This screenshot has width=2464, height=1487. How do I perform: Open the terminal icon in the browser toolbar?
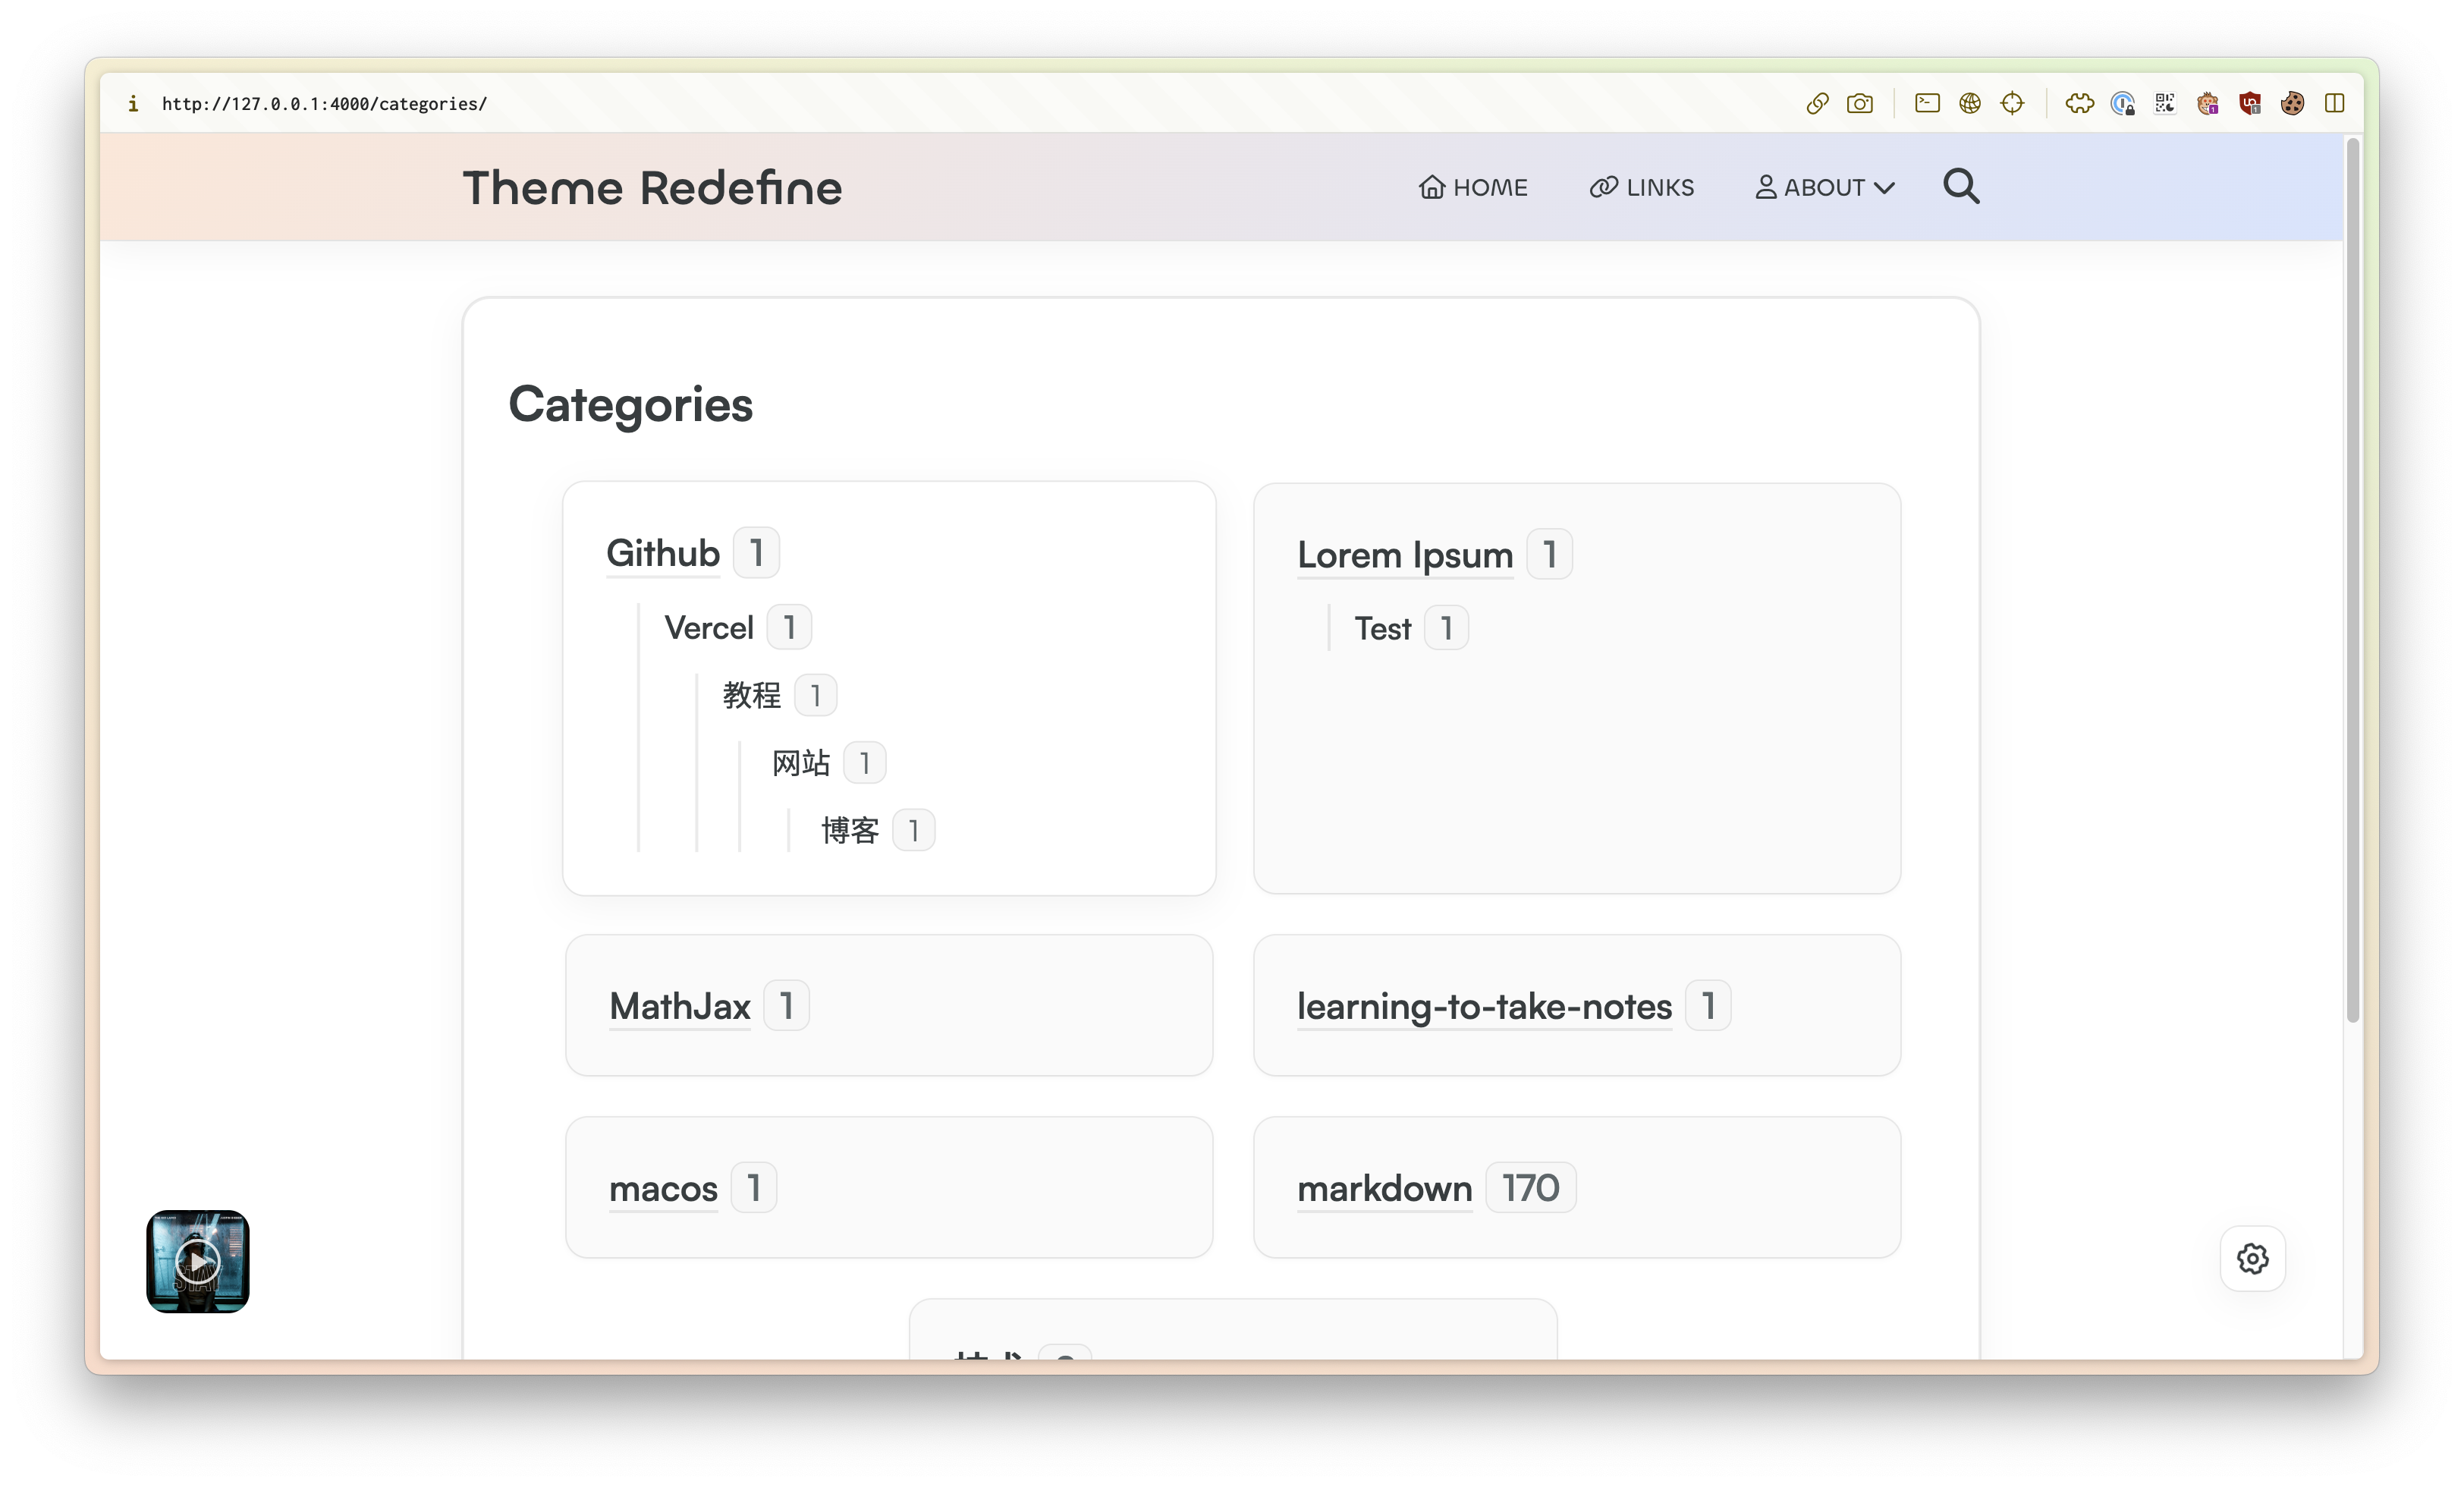1927,103
